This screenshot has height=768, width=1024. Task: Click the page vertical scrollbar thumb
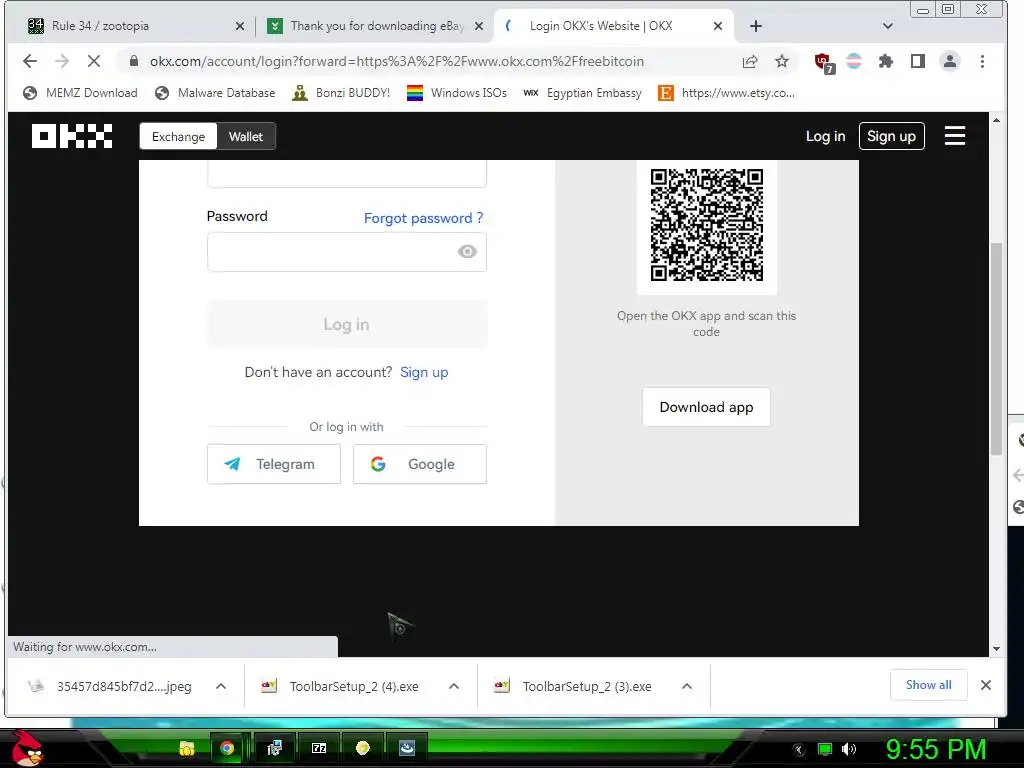(x=996, y=348)
